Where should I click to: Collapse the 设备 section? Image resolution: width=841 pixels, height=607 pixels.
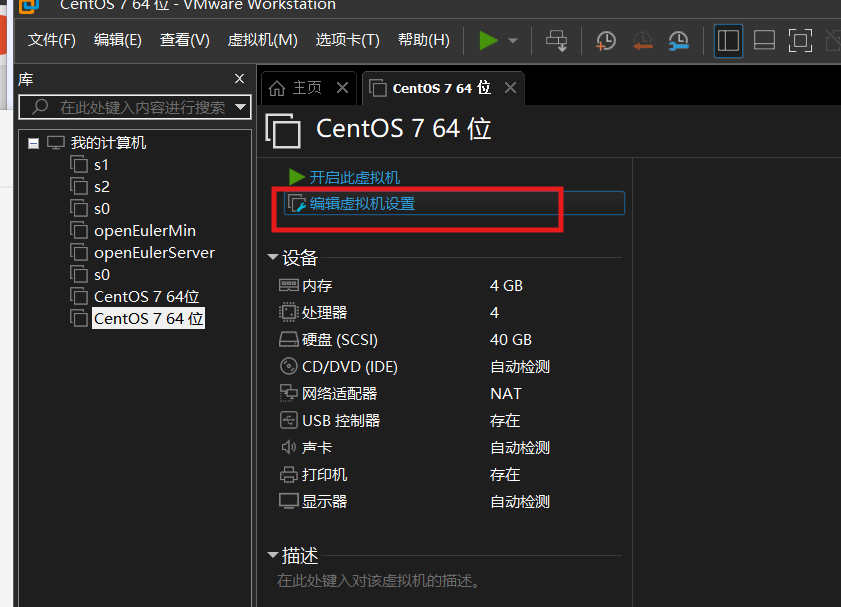pos(273,257)
